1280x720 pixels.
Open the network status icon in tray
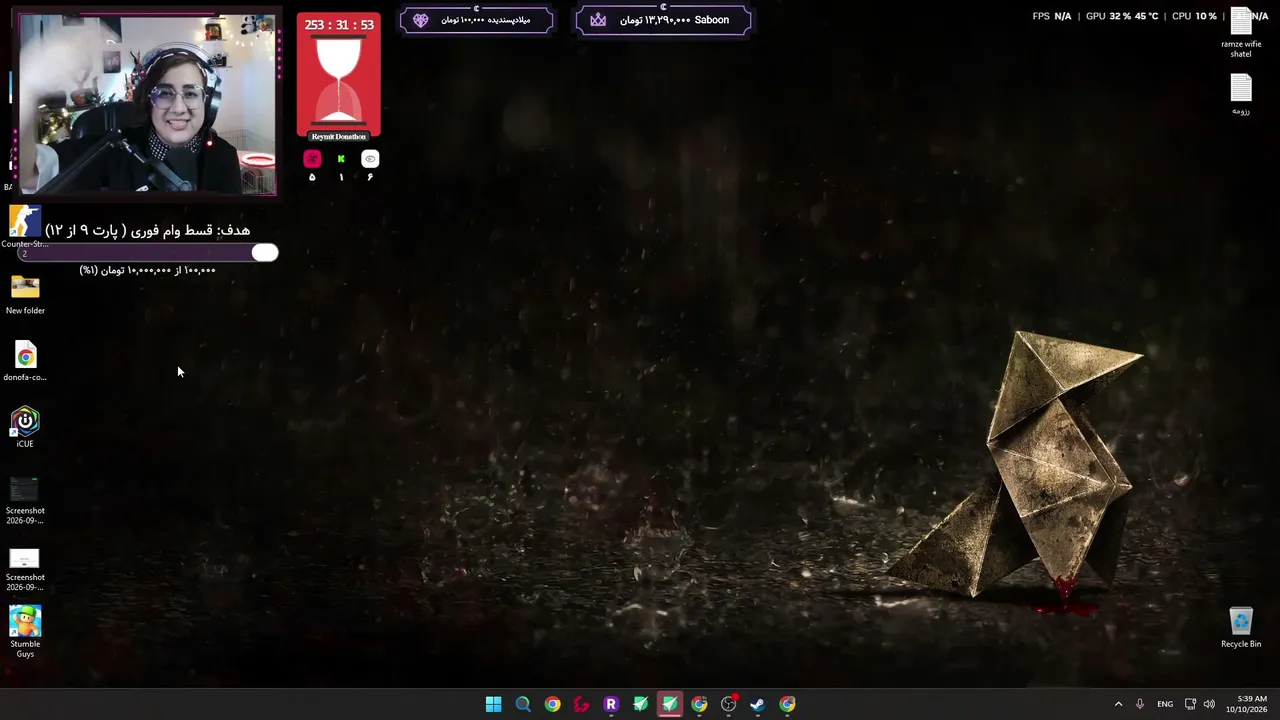coord(1190,704)
